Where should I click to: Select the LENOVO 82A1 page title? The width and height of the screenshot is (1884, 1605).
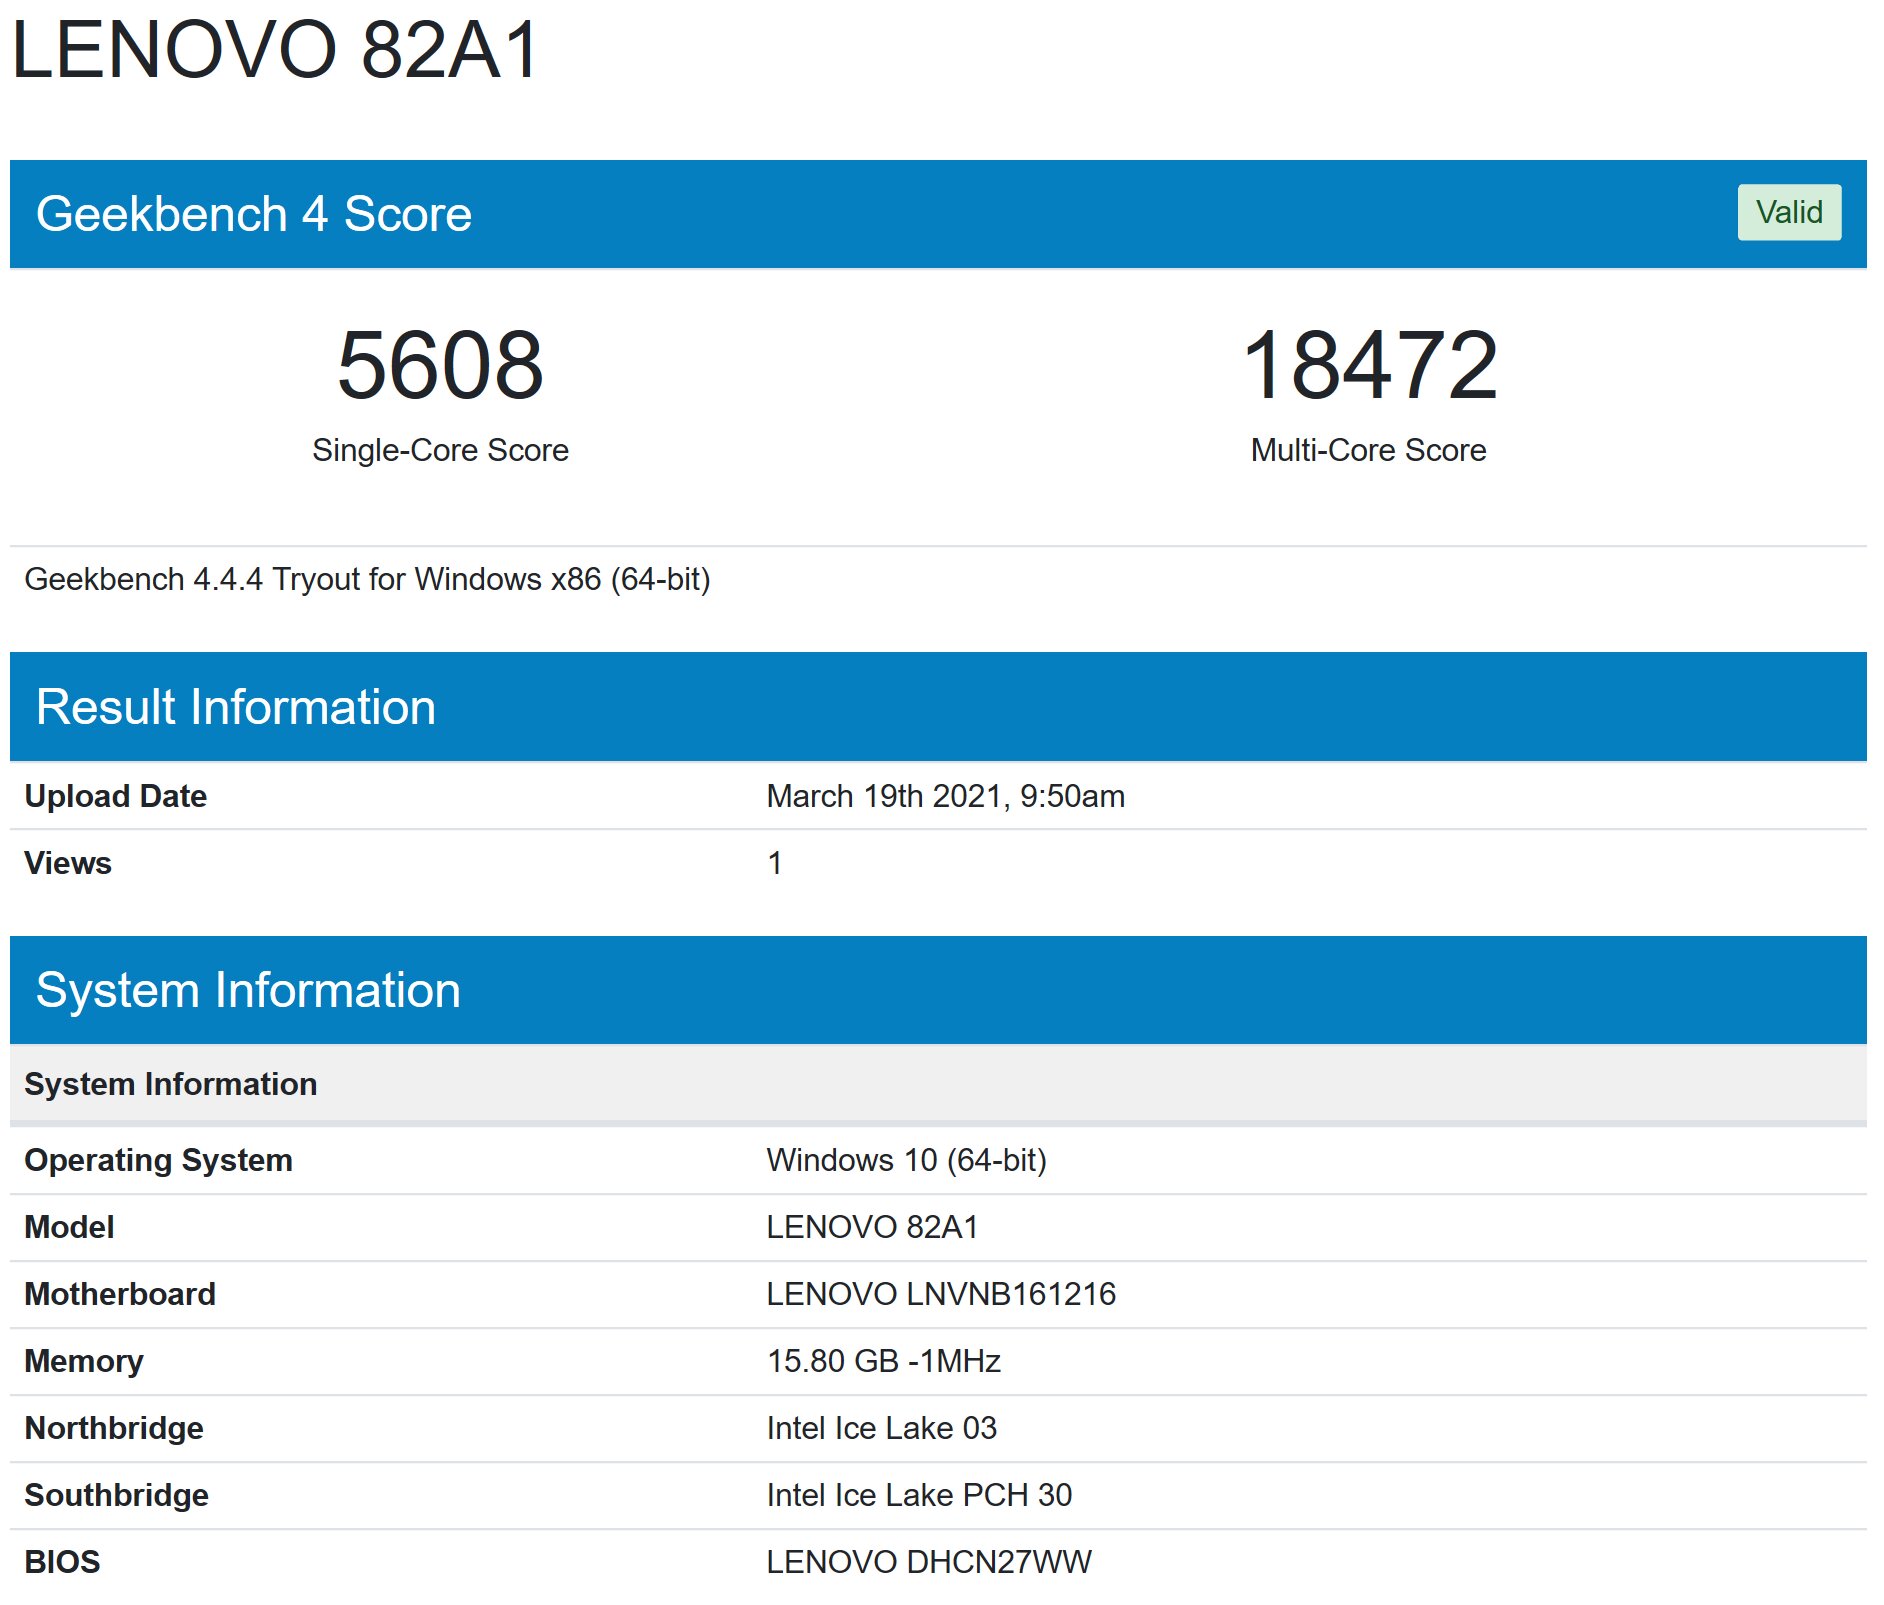click(275, 49)
